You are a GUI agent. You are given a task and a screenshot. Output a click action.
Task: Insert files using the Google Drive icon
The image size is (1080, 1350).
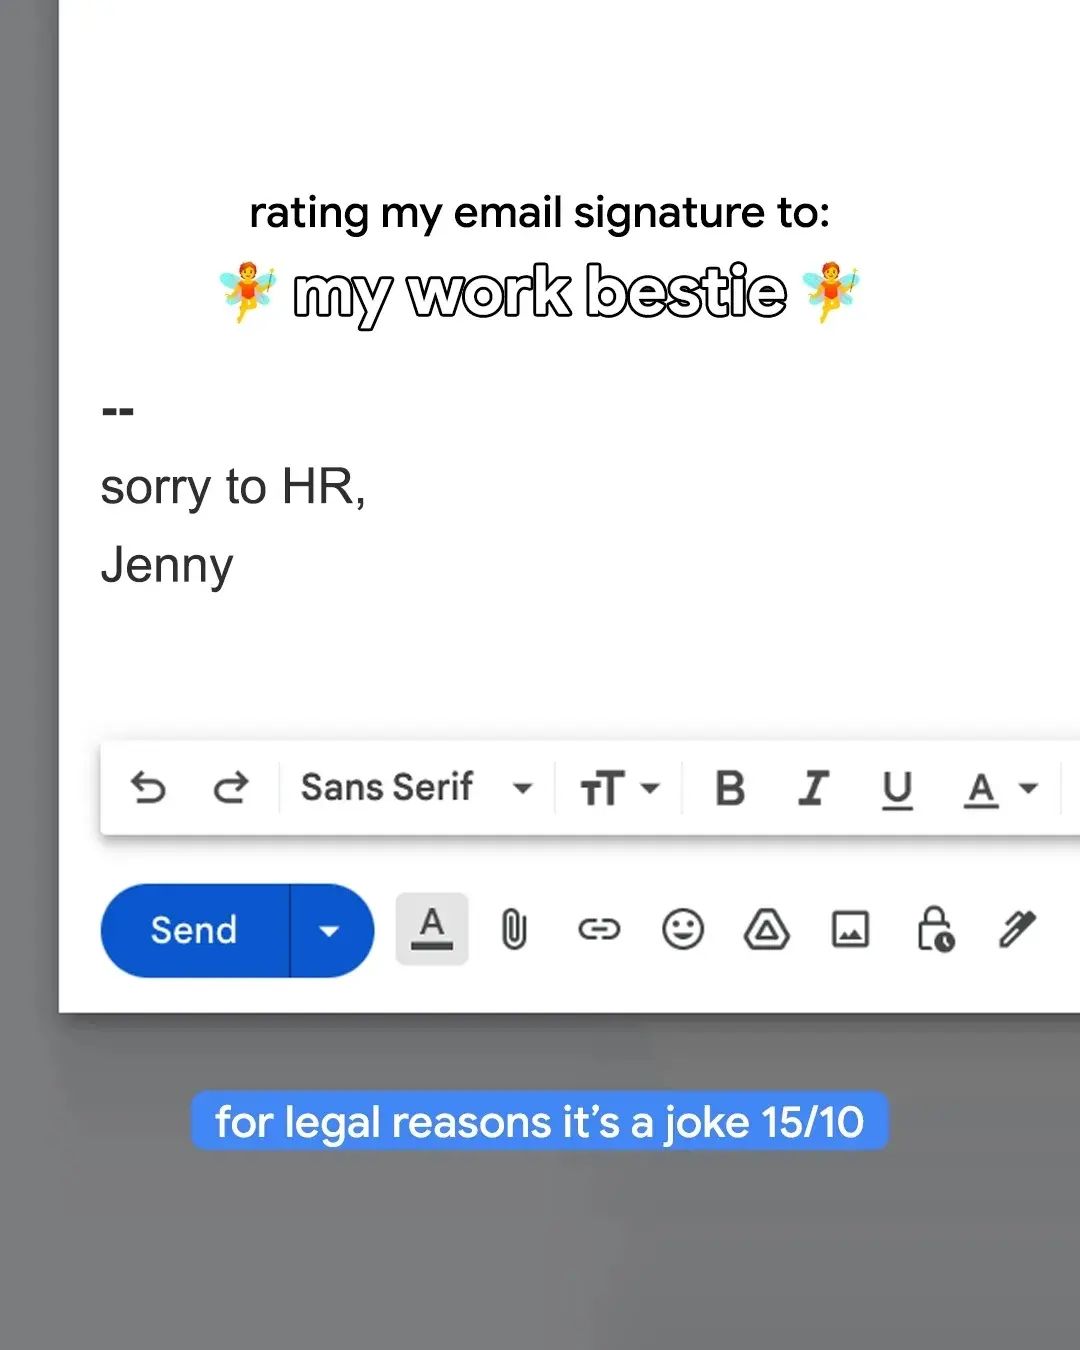coord(767,930)
